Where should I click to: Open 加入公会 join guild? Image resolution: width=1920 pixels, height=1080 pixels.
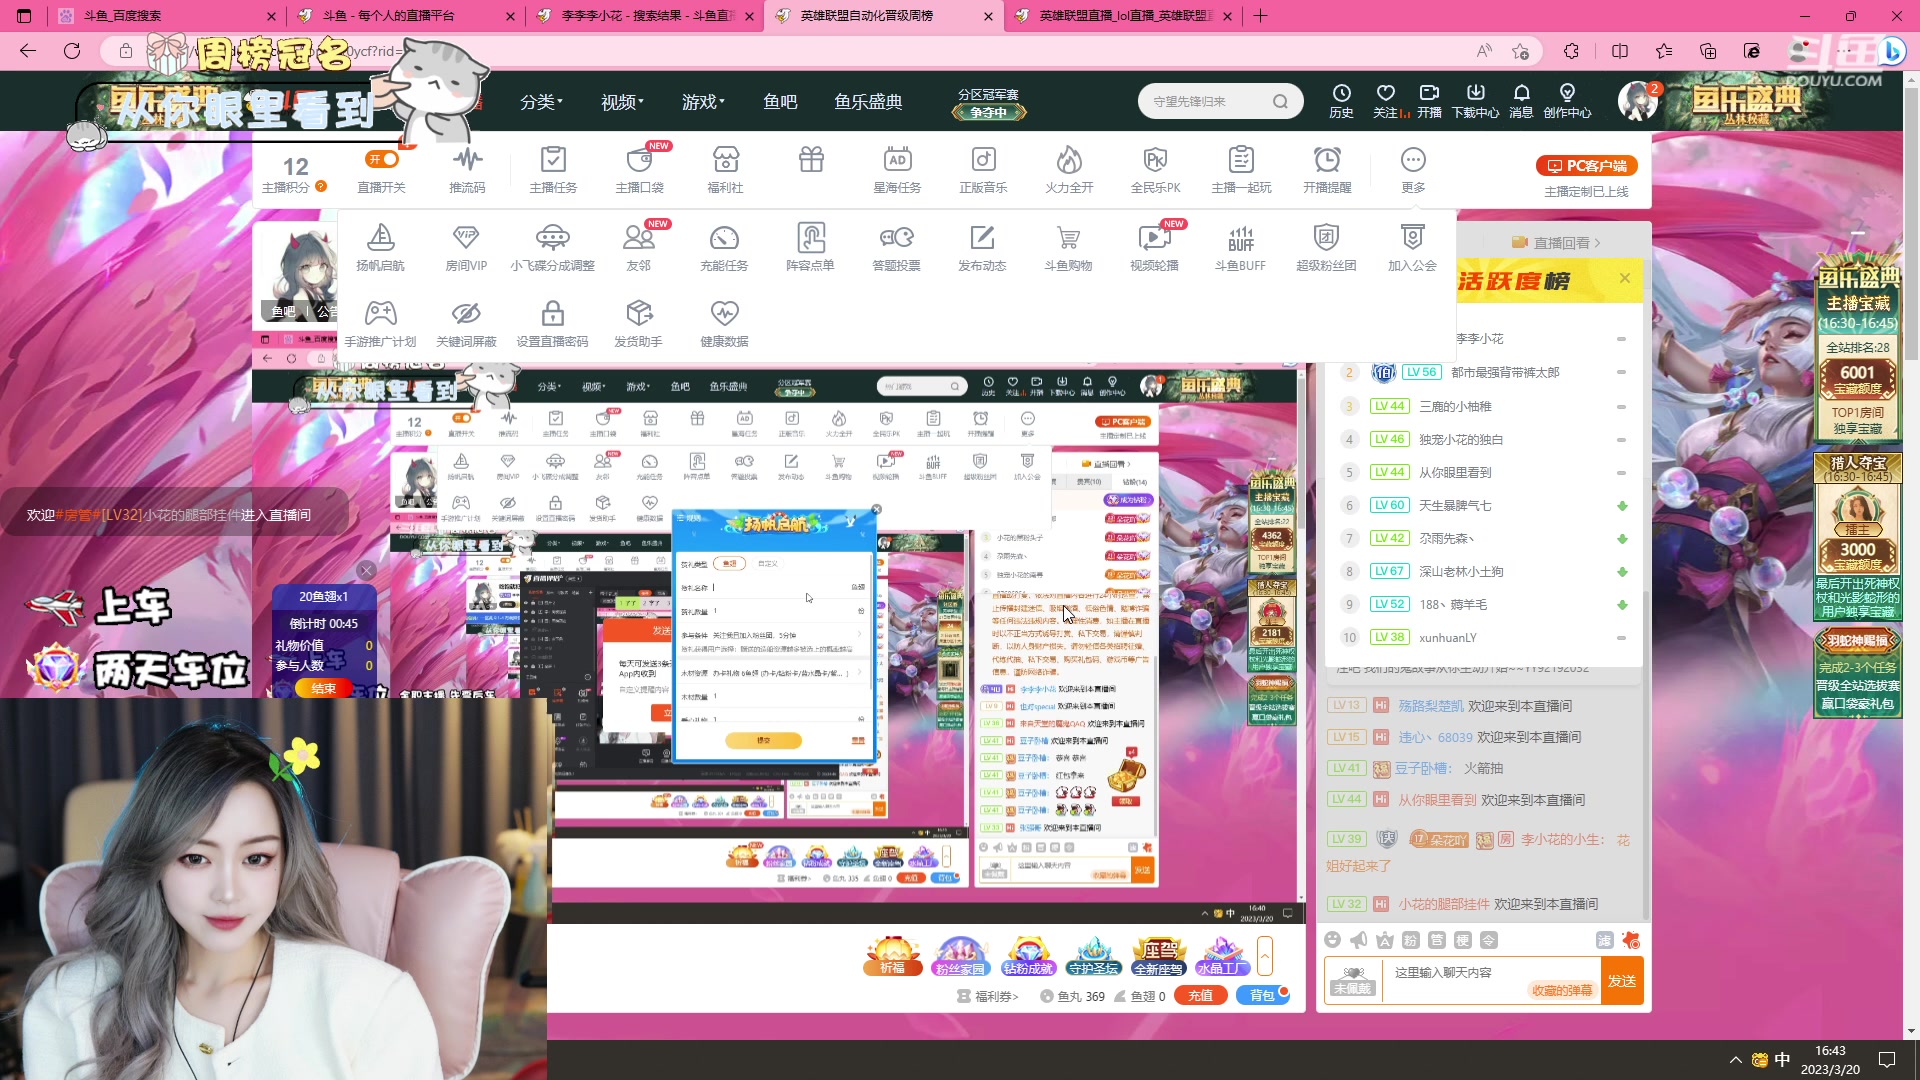coord(1412,247)
